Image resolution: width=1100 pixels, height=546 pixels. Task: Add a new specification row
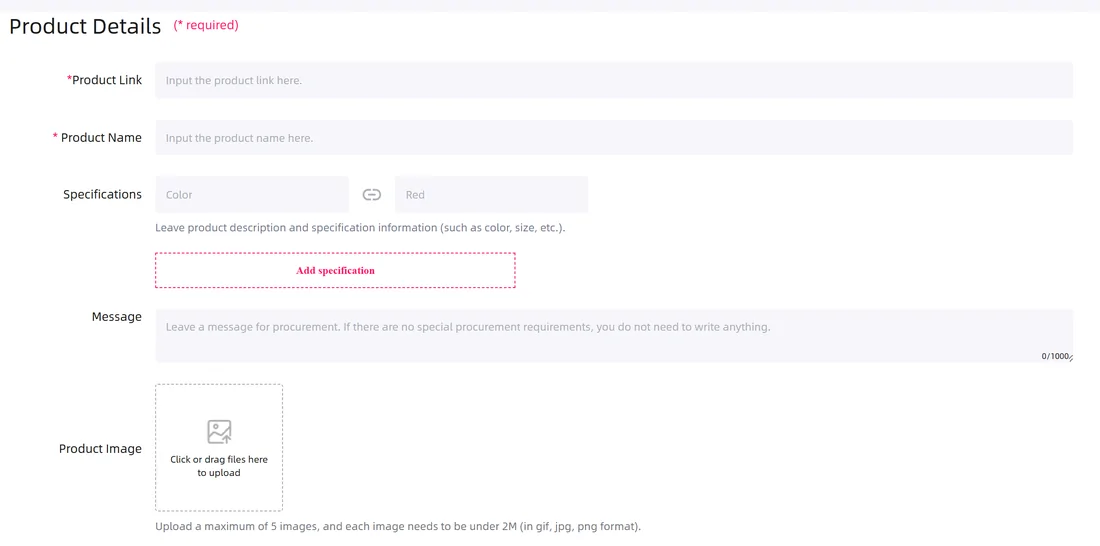point(335,270)
